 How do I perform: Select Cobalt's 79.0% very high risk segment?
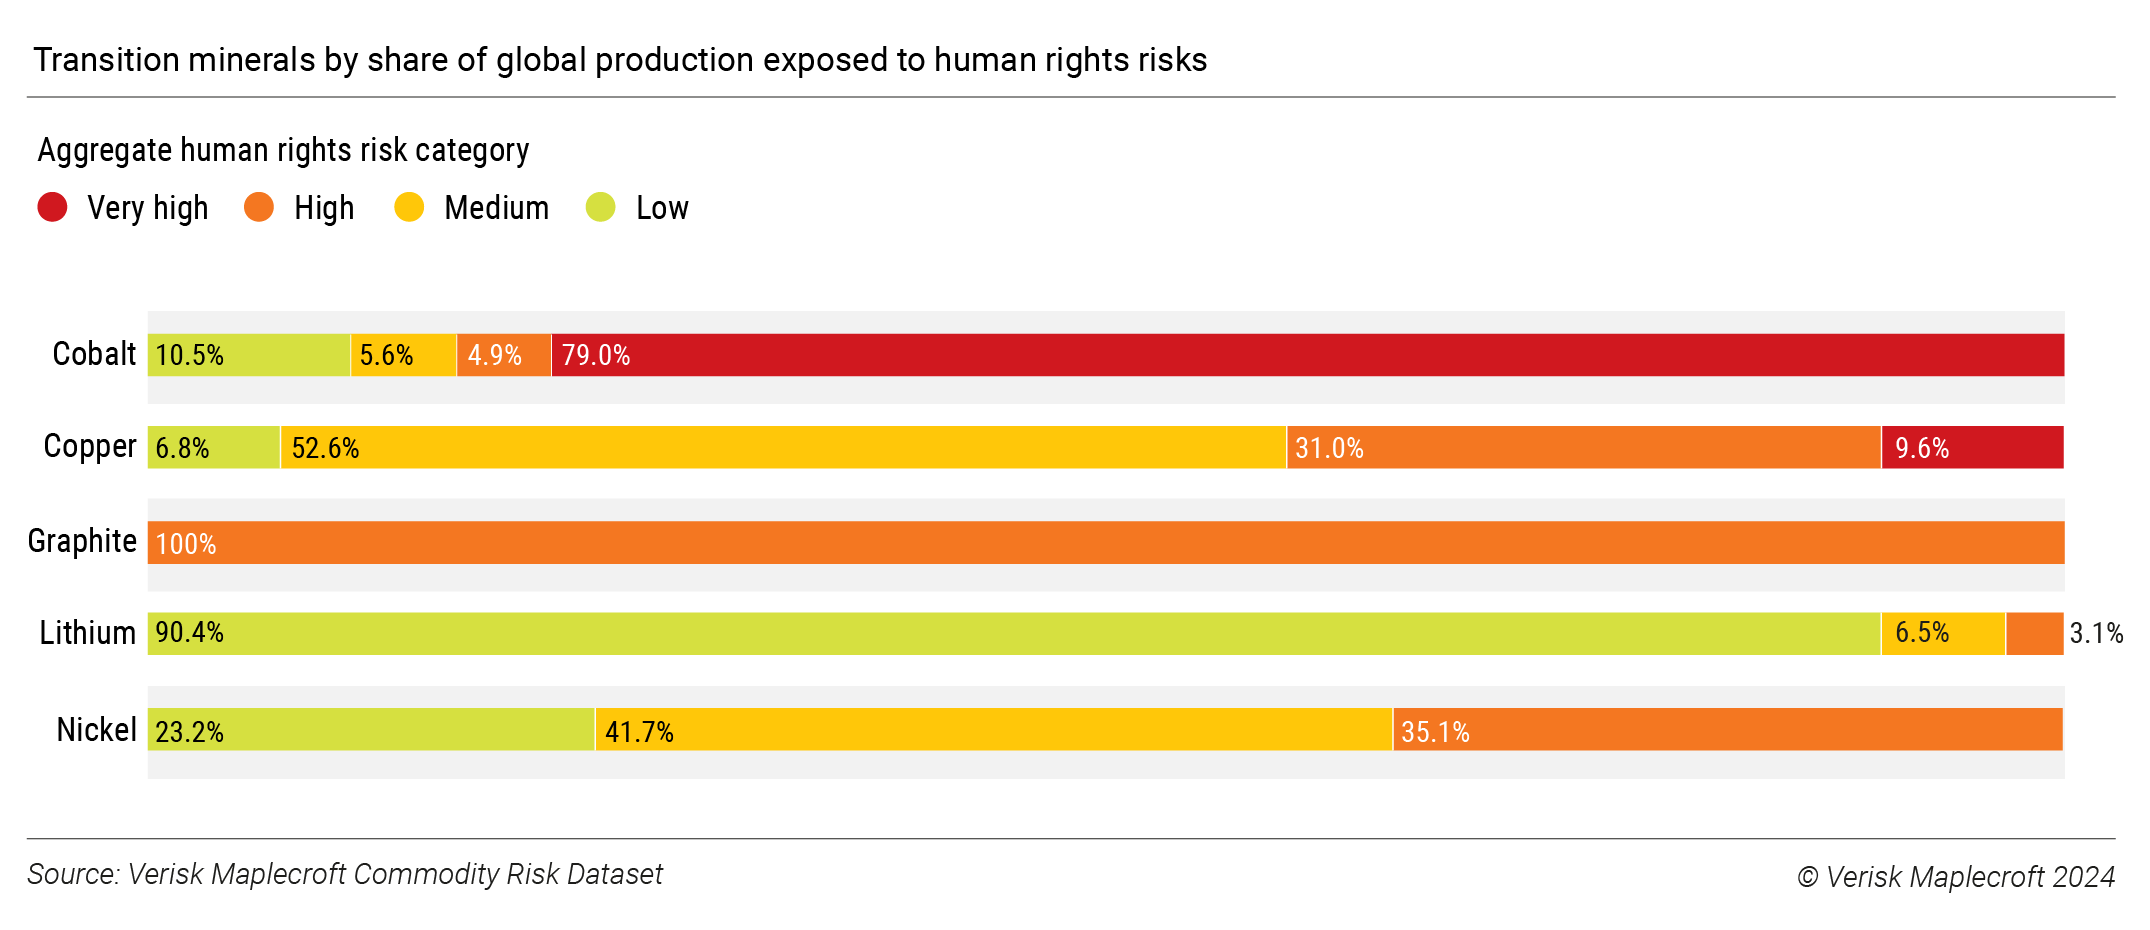click(1307, 355)
